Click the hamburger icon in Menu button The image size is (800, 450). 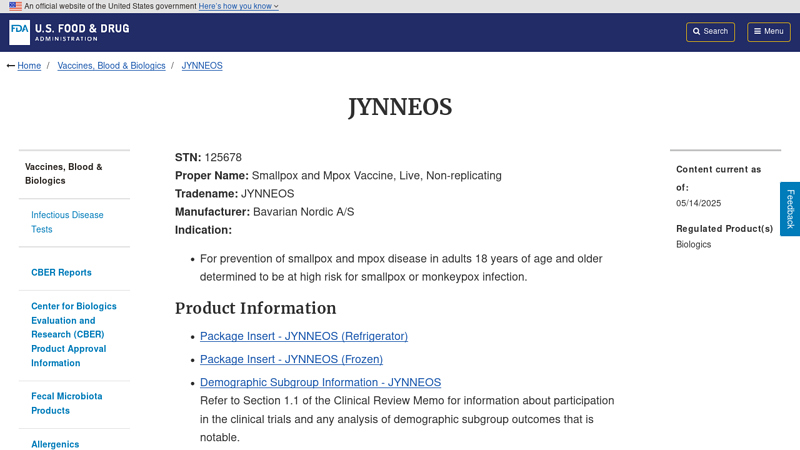coord(757,32)
